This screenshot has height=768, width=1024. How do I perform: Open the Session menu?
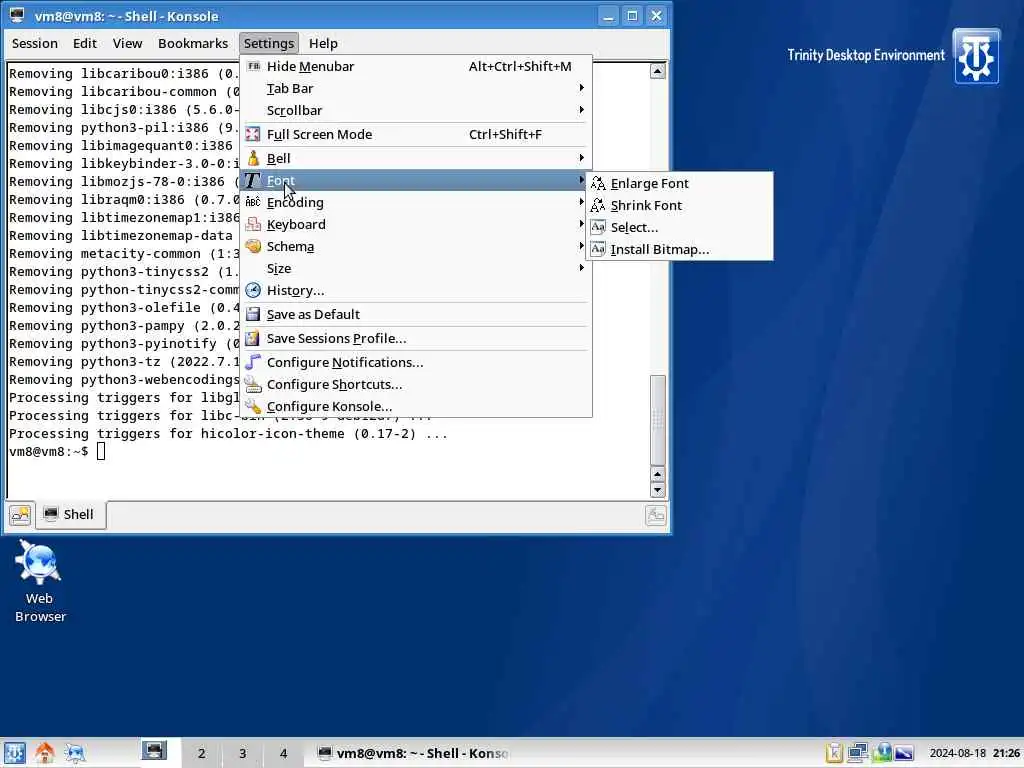[35, 43]
